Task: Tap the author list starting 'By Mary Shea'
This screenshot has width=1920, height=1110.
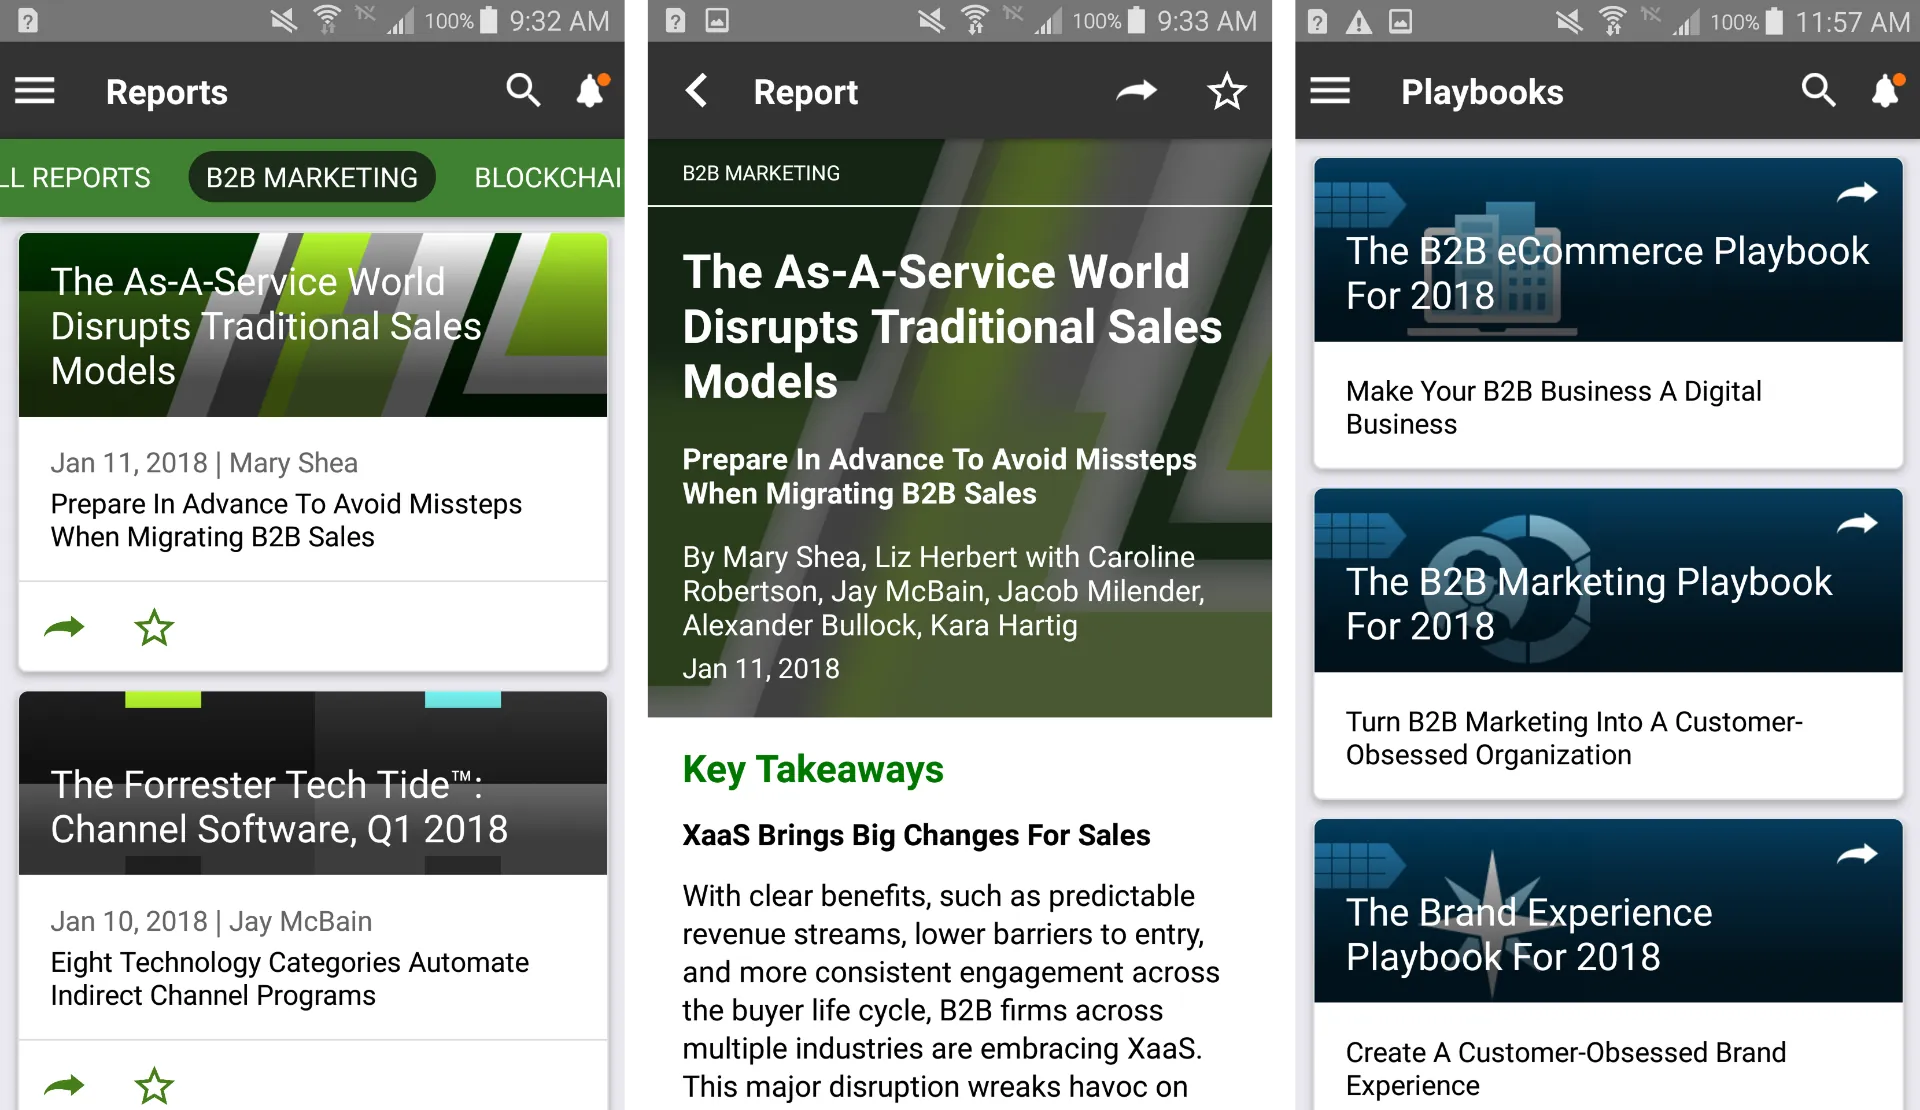Action: pyautogui.click(x=943, y=591)
